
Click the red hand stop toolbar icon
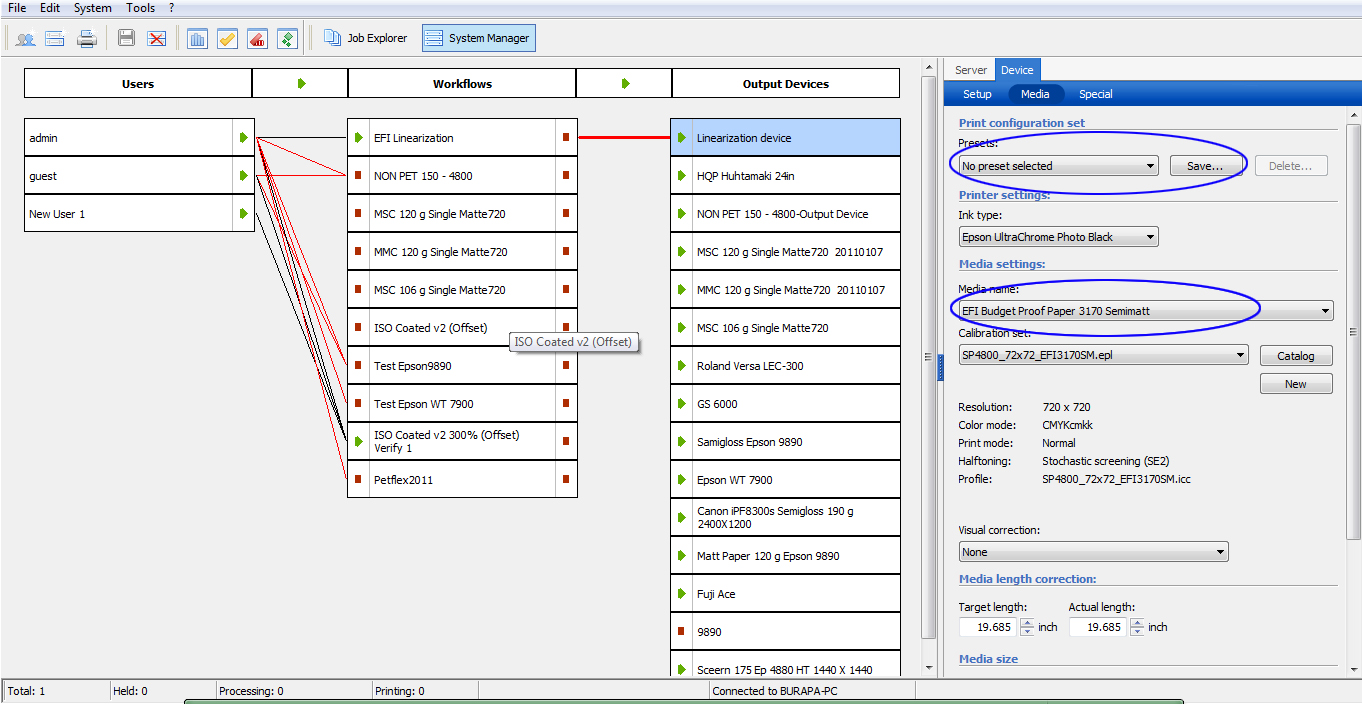(x=256, y=38)
